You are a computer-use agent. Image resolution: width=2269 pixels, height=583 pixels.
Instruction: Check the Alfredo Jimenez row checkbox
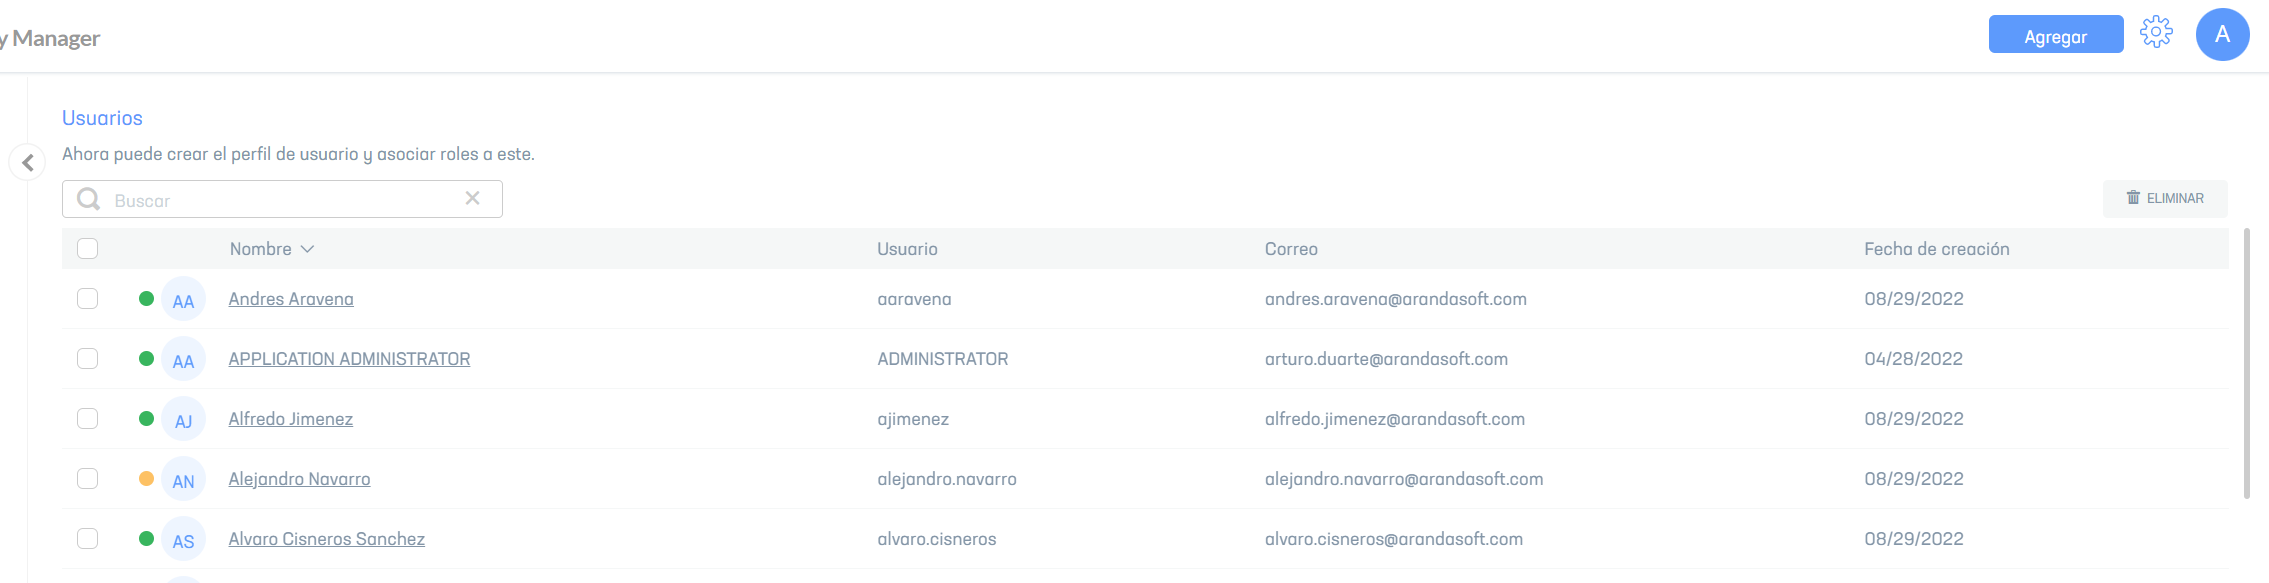click(x=88, y=418)
